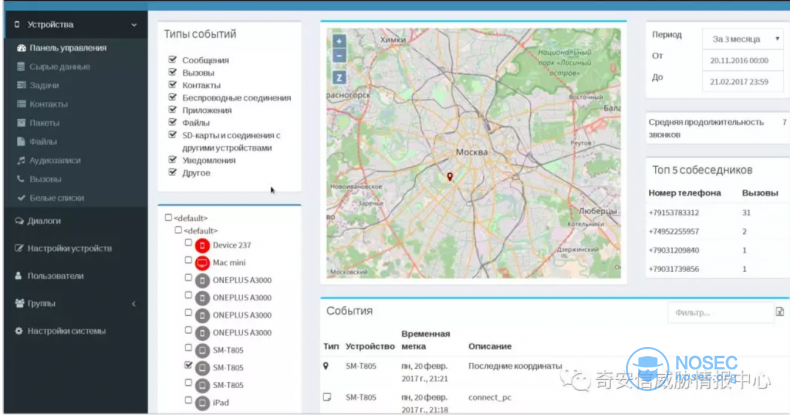Click the Вызовы column header in top contacts
790x415 pixels.
click(760, 193)
